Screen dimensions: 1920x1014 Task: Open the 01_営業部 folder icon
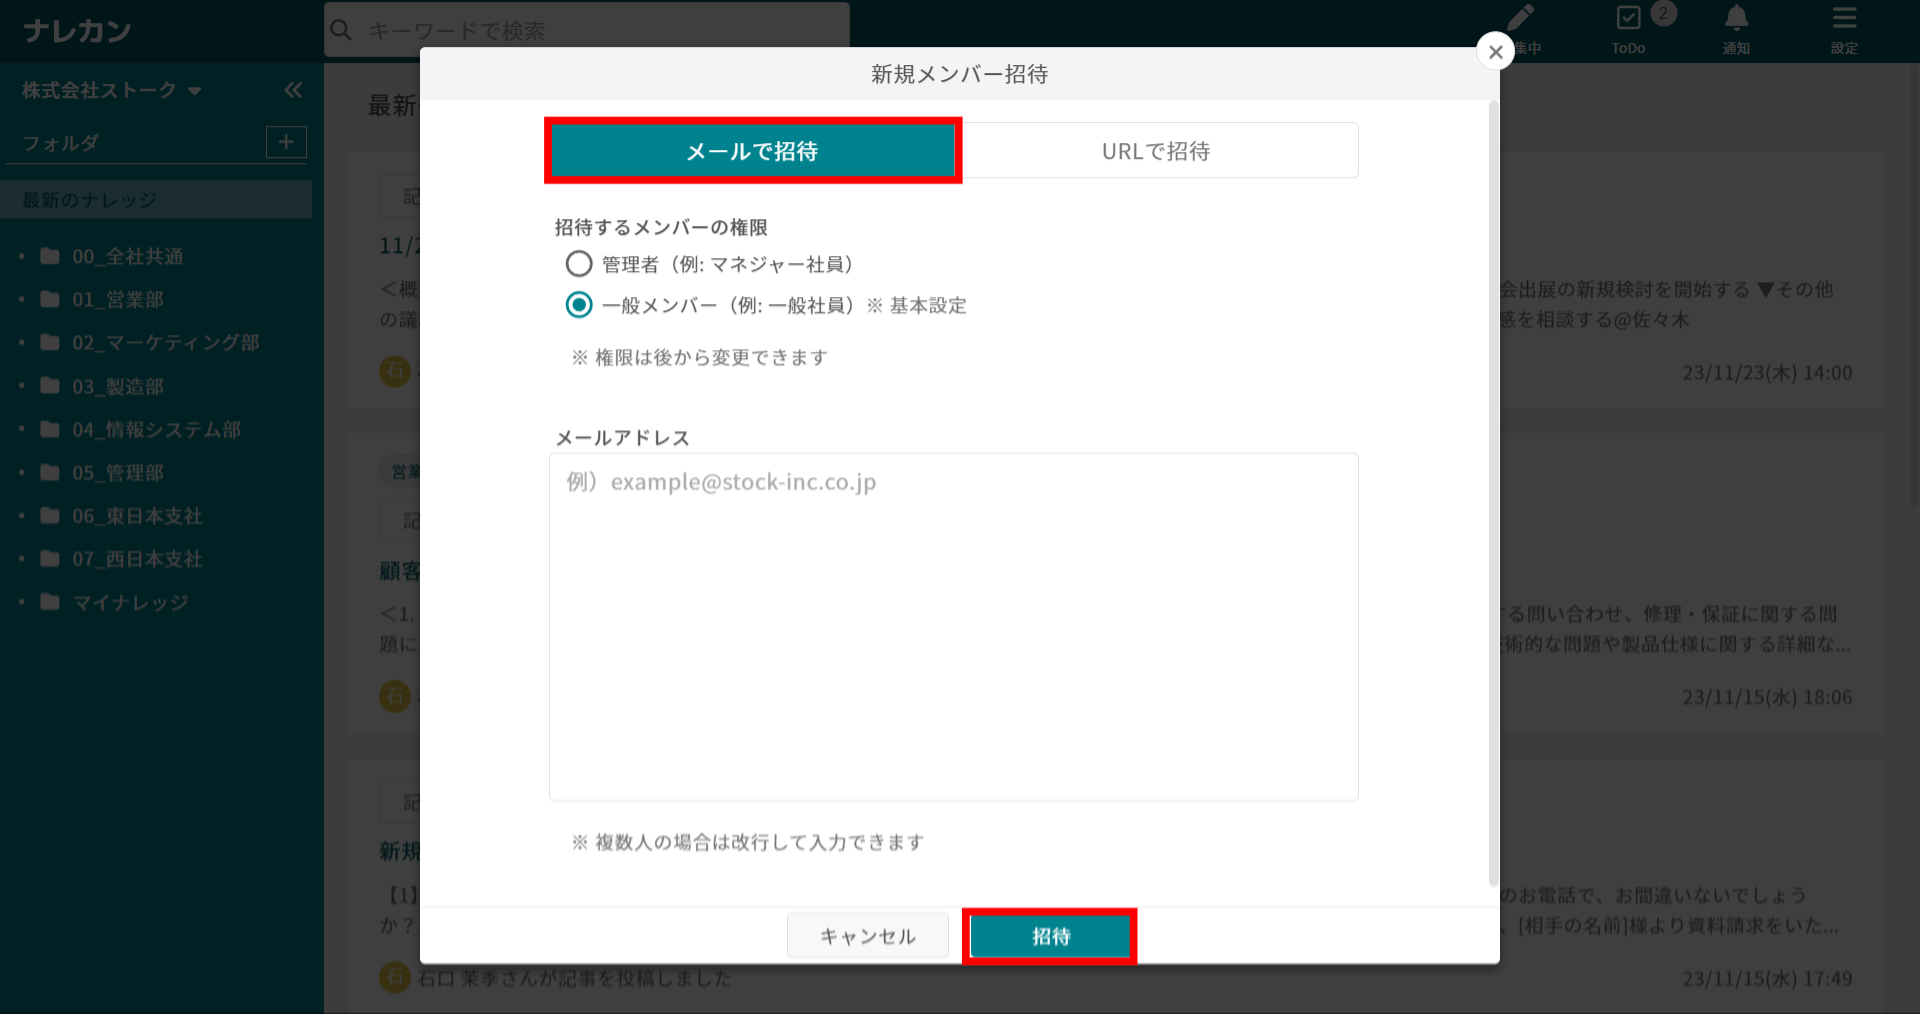50,299
